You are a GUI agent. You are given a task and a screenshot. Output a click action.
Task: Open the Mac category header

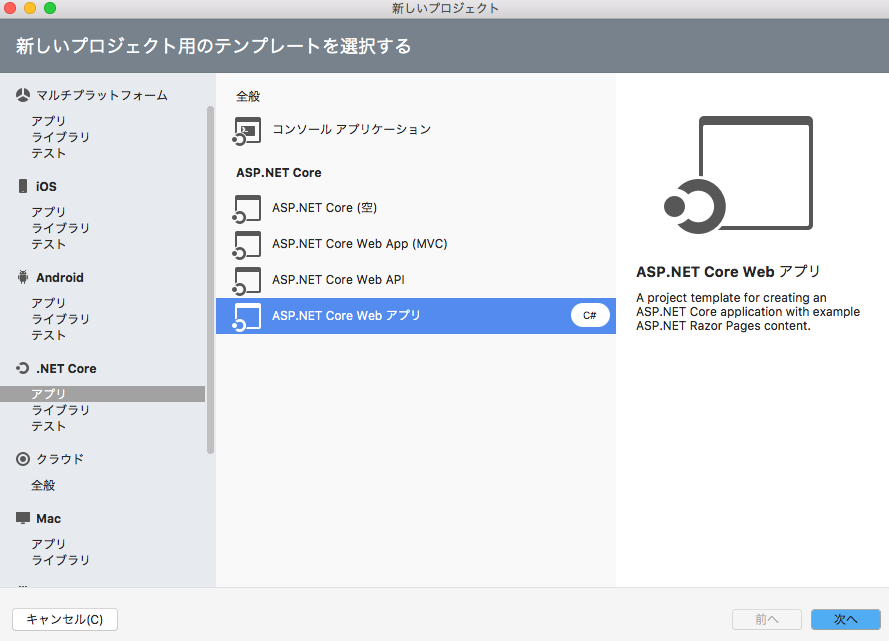[48, 519]
